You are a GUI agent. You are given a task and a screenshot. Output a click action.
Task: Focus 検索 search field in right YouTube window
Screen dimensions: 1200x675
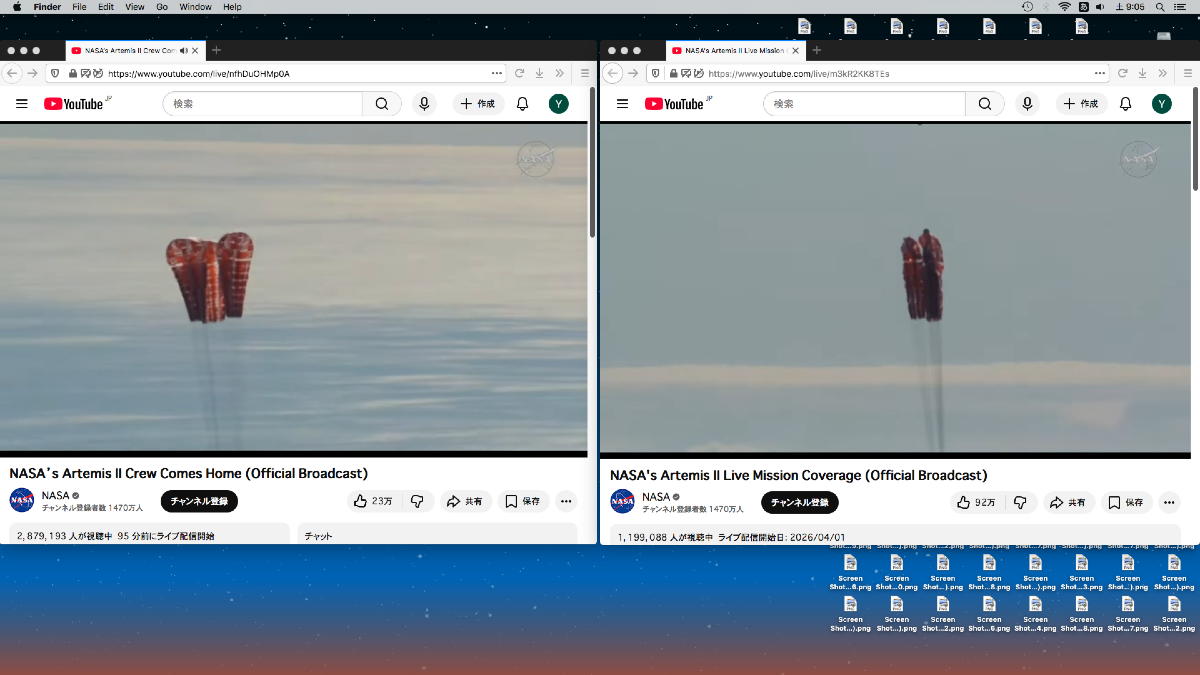865,104
